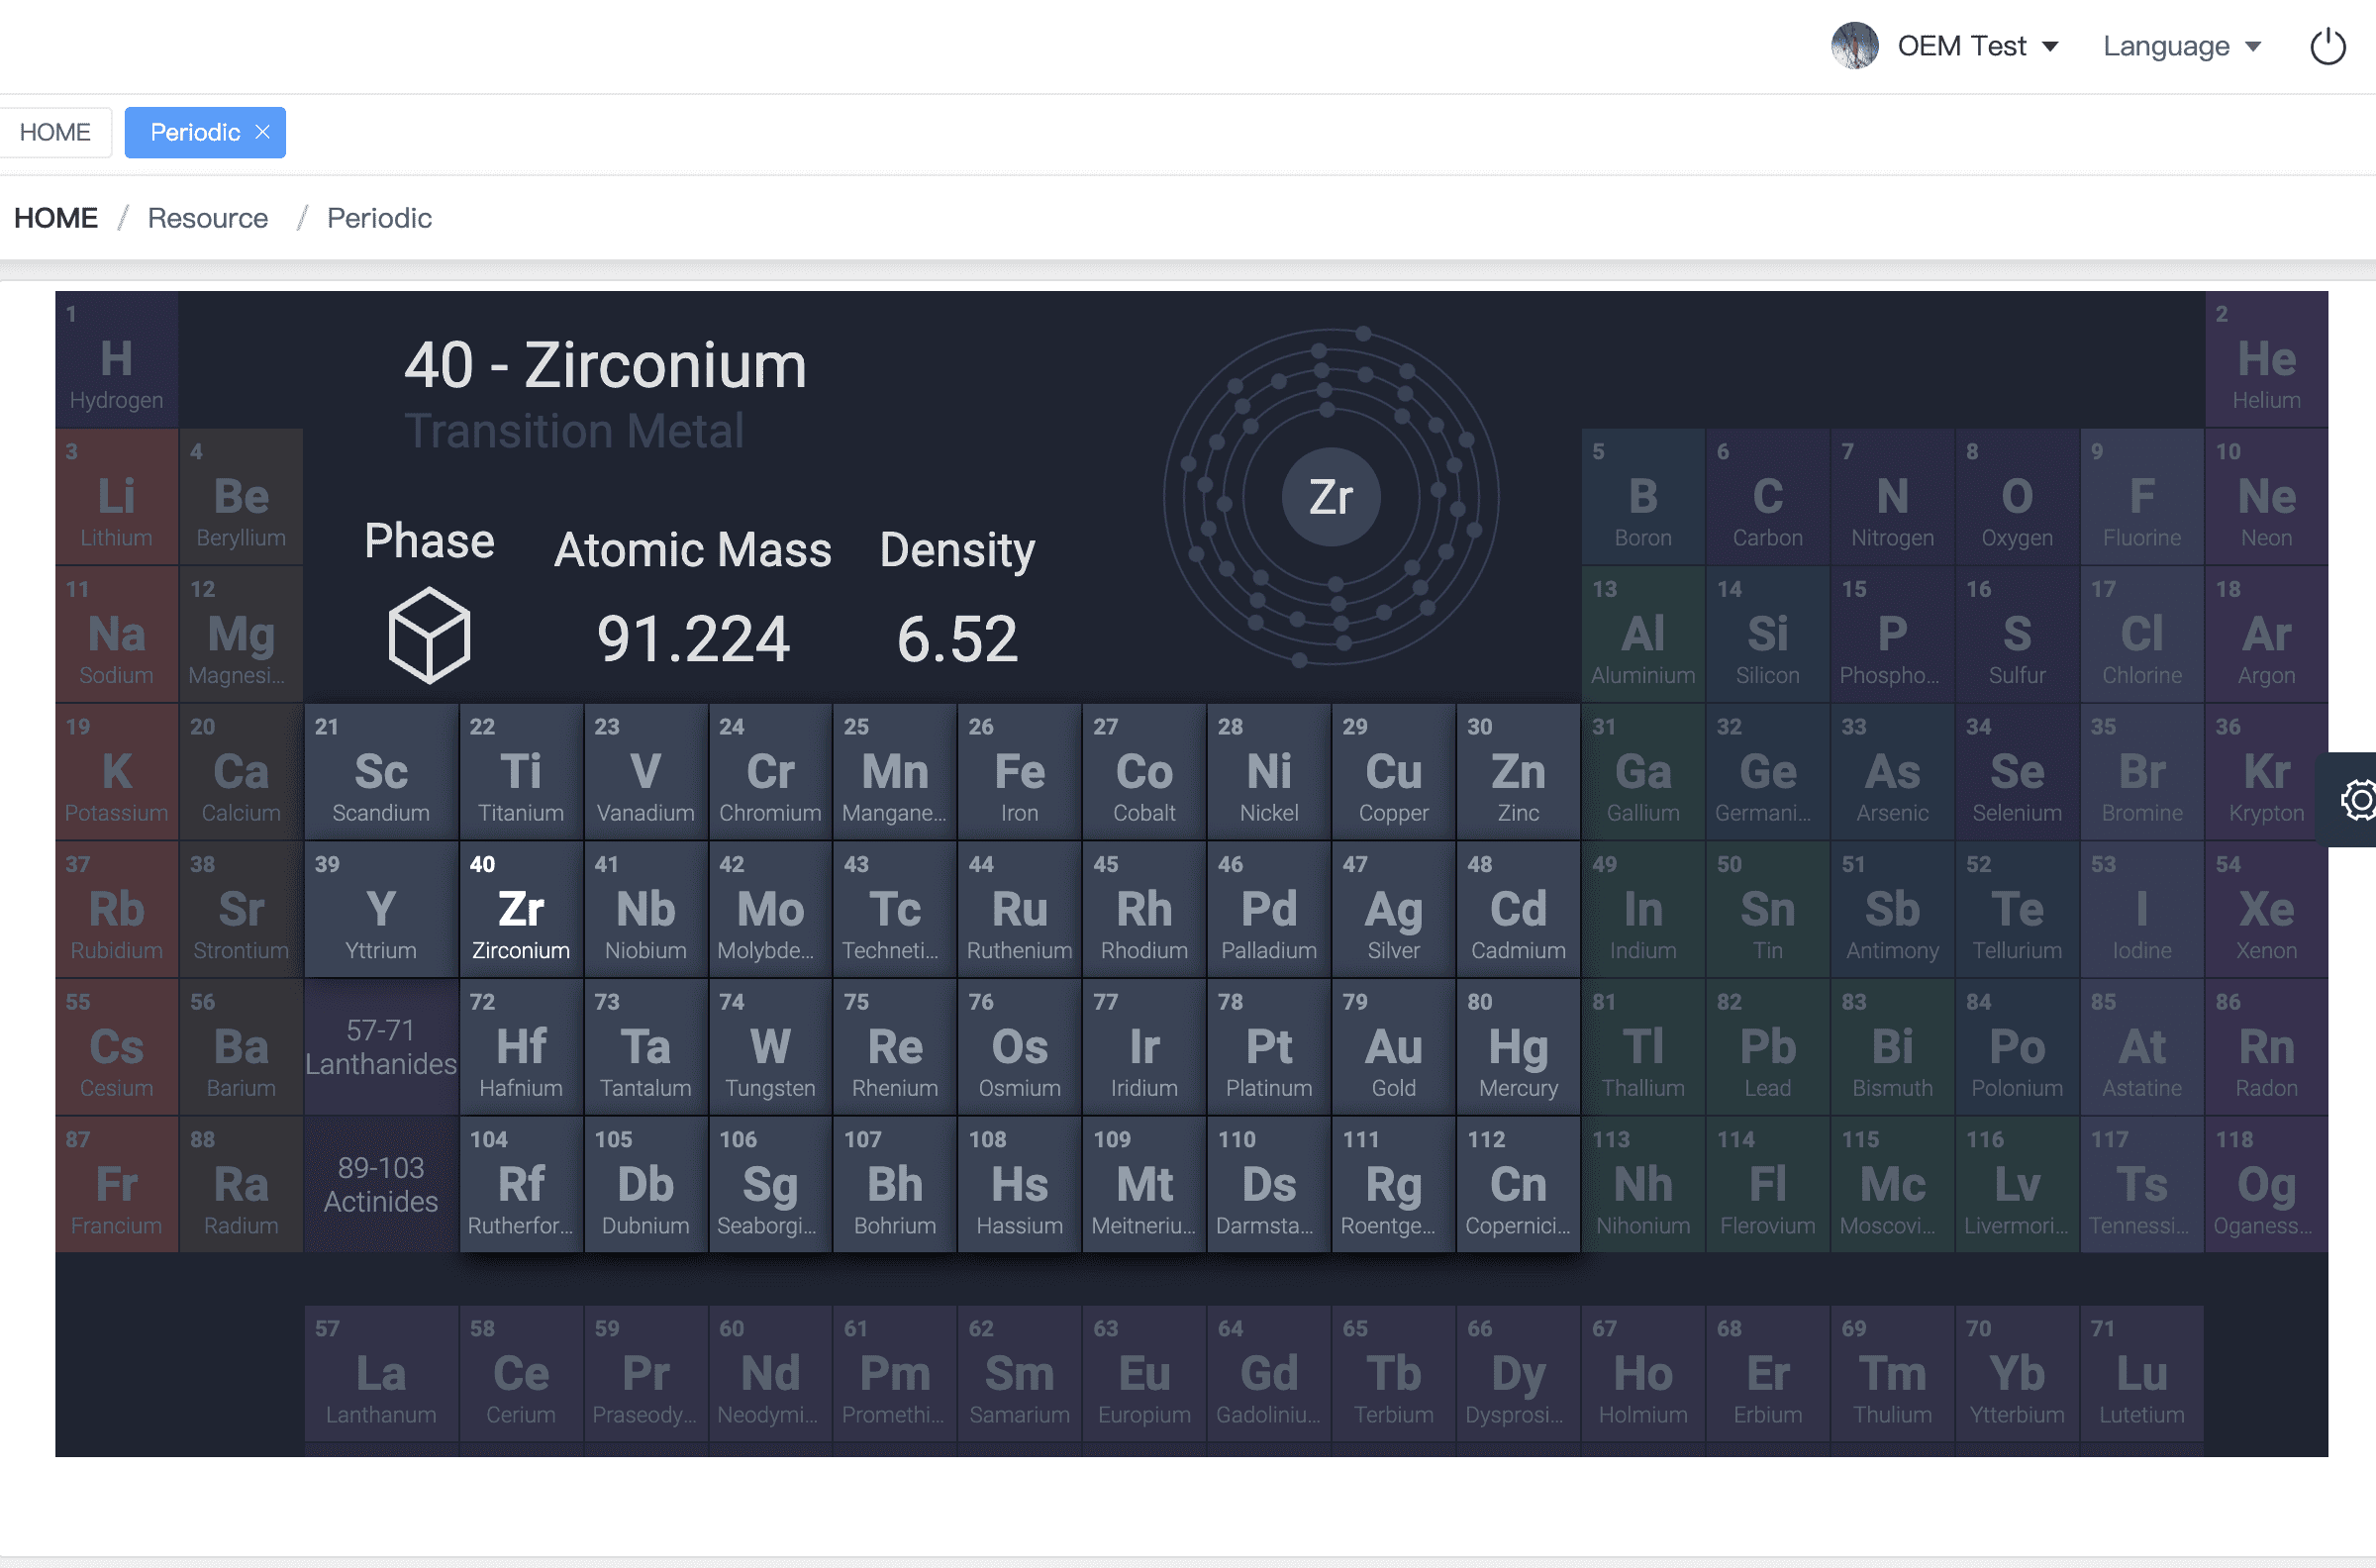Screen dimensions: 2376x1568
Task: Click the power logout icon
Action: point(2327,47)
